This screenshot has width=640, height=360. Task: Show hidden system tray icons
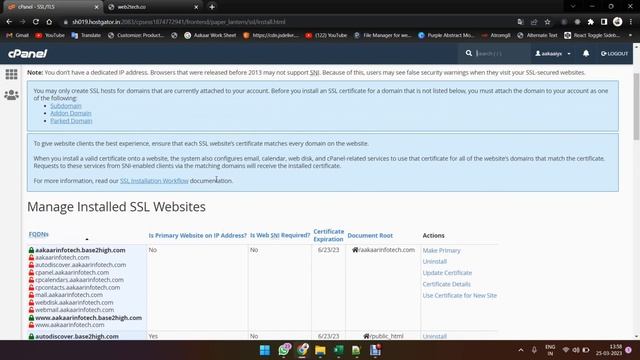pyautogui.click(x=521, y=350)
